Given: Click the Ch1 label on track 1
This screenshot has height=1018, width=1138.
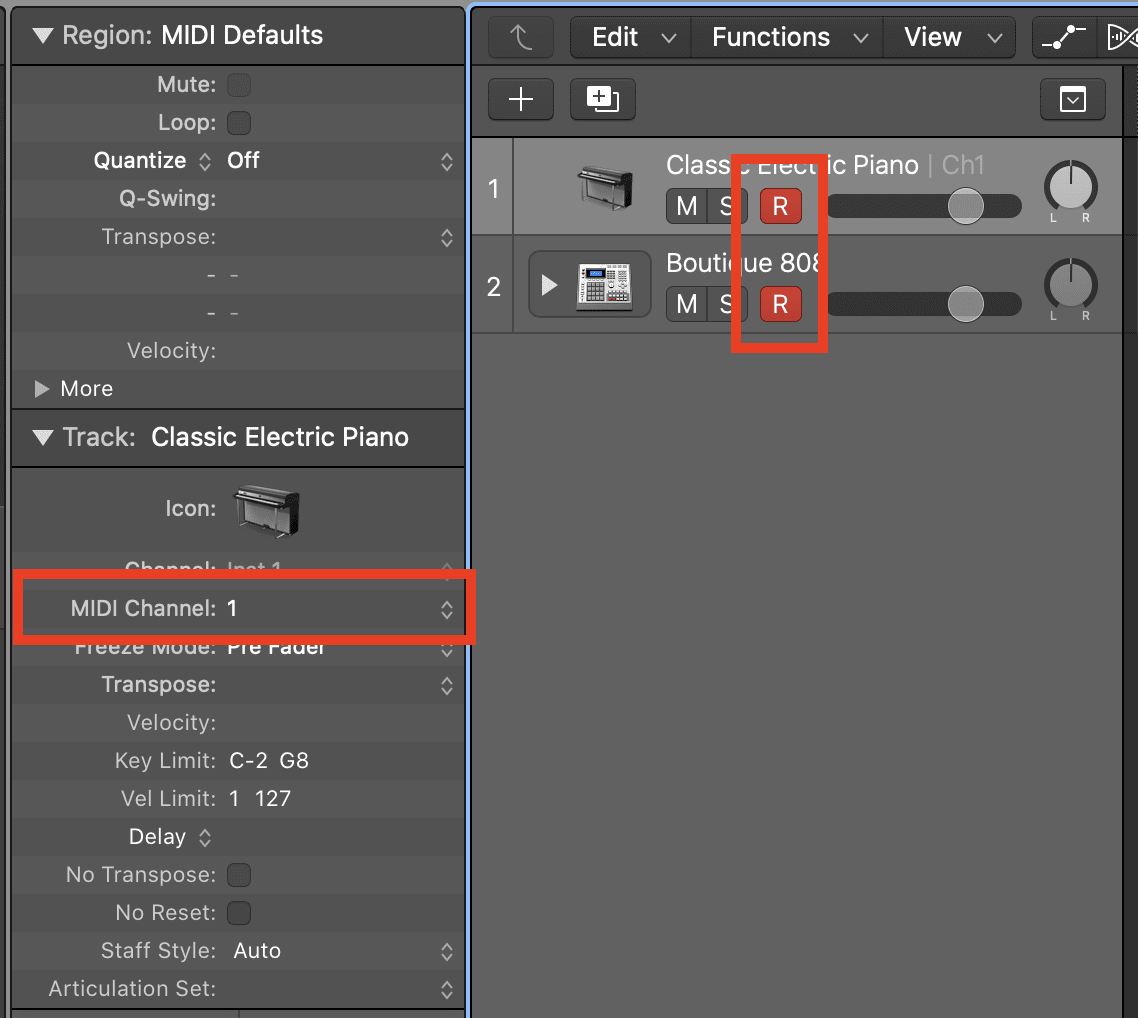Looking at the screenshot, I should 962,165.
